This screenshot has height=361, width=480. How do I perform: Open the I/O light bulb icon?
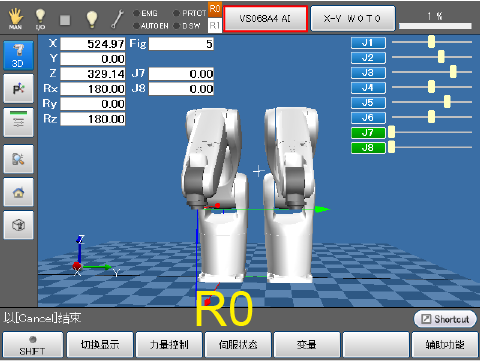(x=40, y=19)
